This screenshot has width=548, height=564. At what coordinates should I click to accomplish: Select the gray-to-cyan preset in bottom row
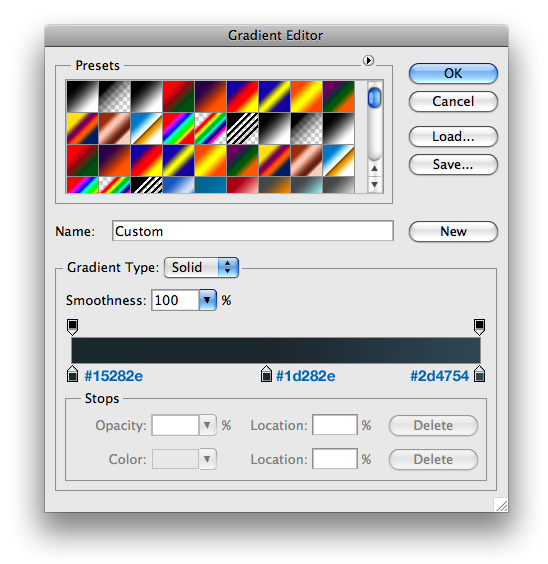pos(306,185)
